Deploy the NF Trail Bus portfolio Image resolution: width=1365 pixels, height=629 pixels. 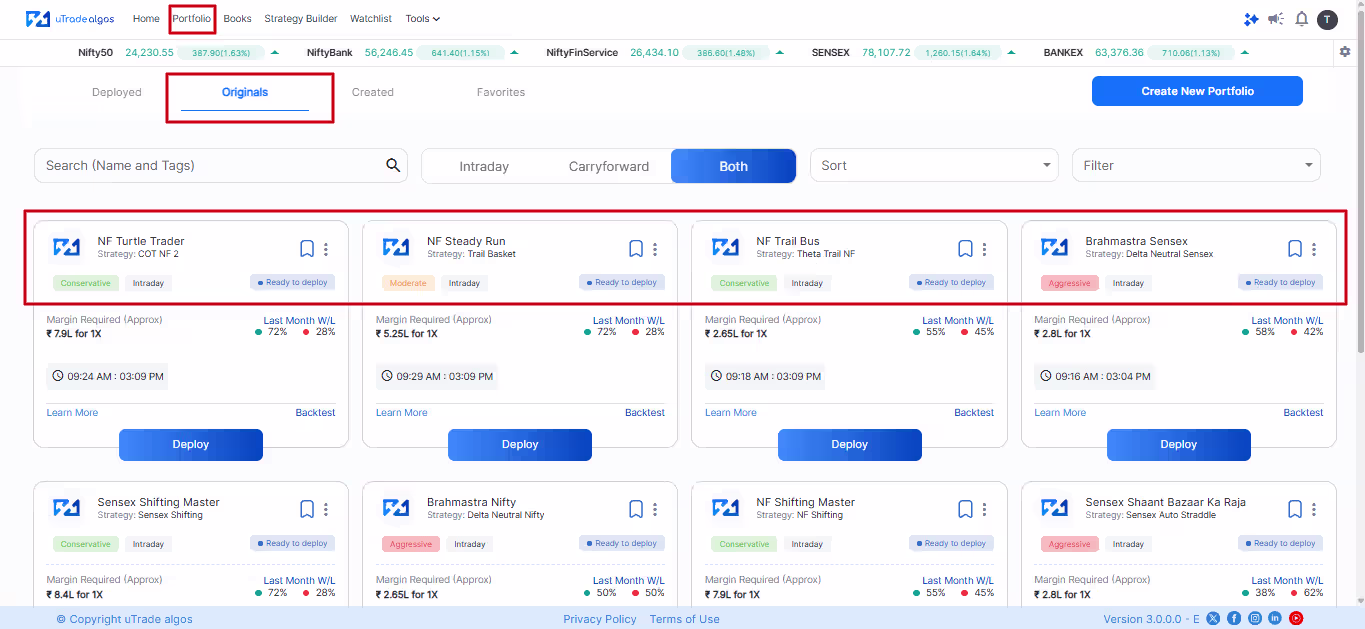pos(850,445)
